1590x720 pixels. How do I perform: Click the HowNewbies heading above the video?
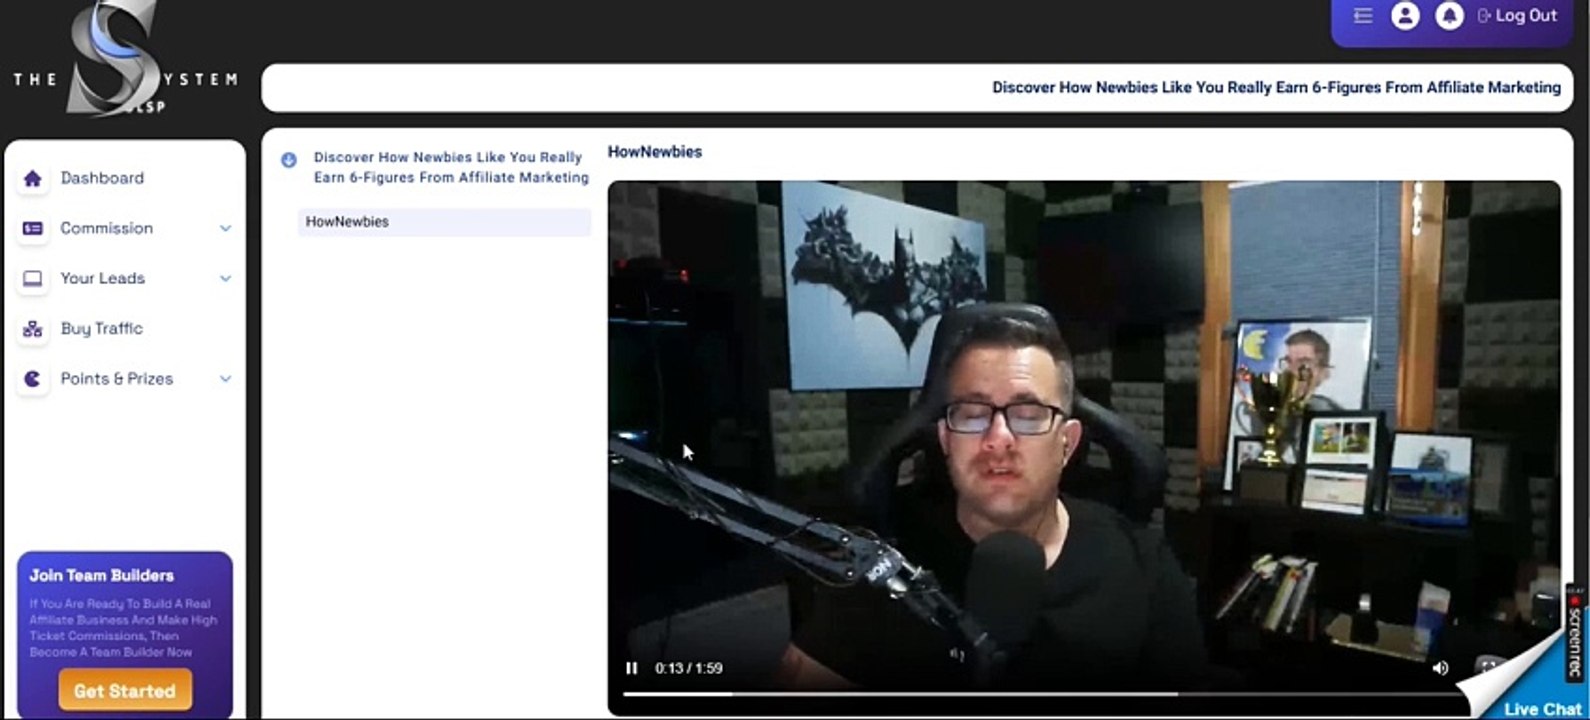click(655, 152)
